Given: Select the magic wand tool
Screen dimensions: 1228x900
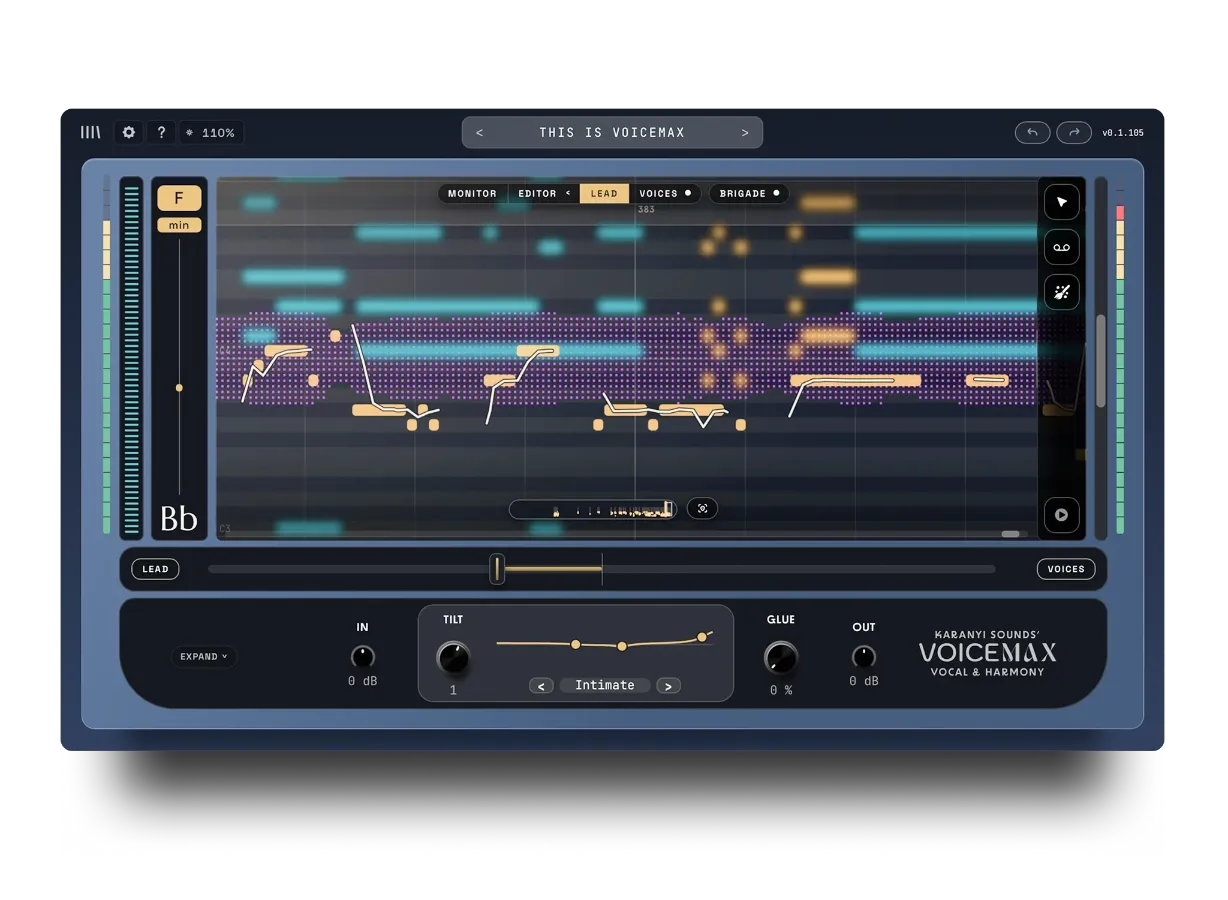Looking at the screenshot, I should pos(1062,292).
